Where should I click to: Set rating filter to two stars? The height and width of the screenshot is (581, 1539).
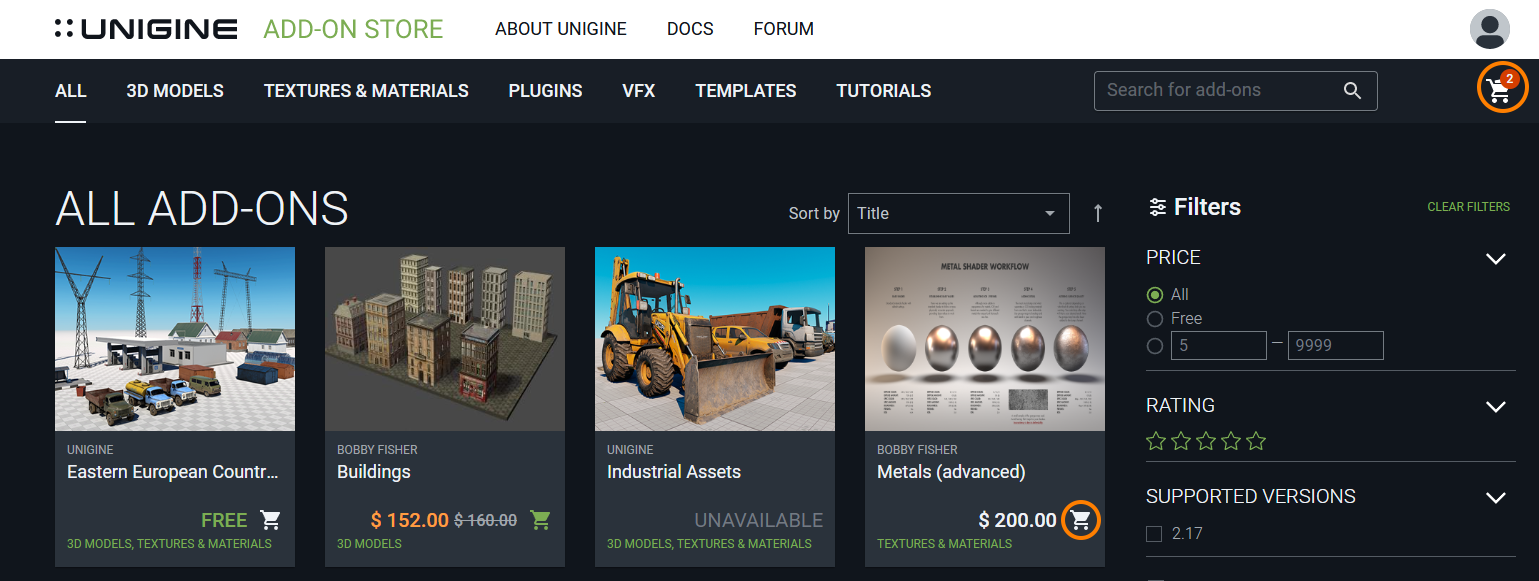pos(1181,441)
